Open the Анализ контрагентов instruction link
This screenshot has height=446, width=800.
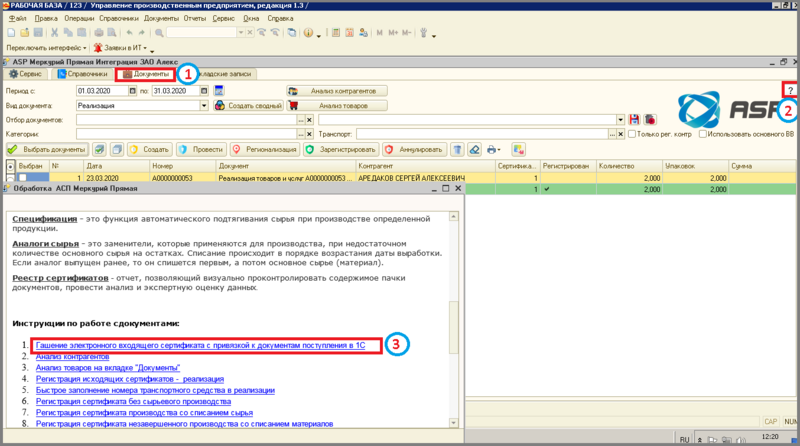pyautogui.click(x=71, y=356)
